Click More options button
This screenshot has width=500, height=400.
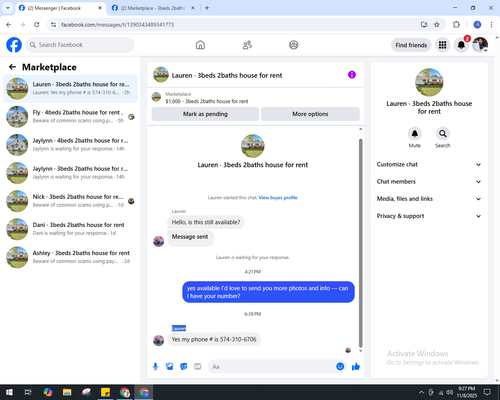310,114
